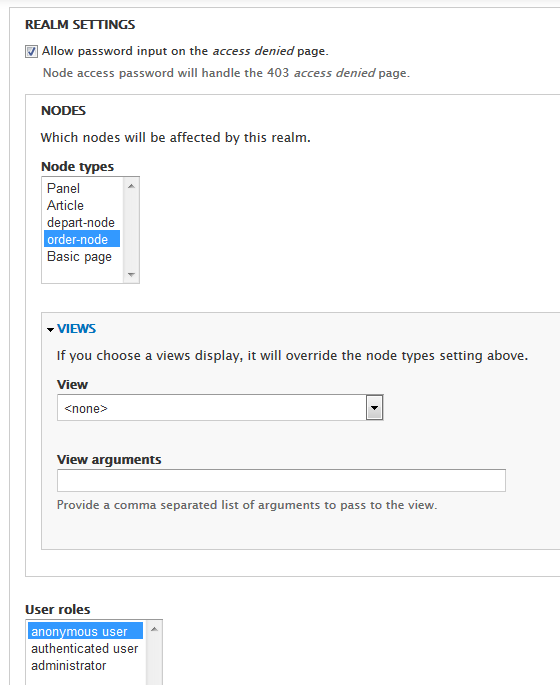Toggle Allow password input on access denied page
This screenshot has height=685, width=560.
(x=31, y=52)
